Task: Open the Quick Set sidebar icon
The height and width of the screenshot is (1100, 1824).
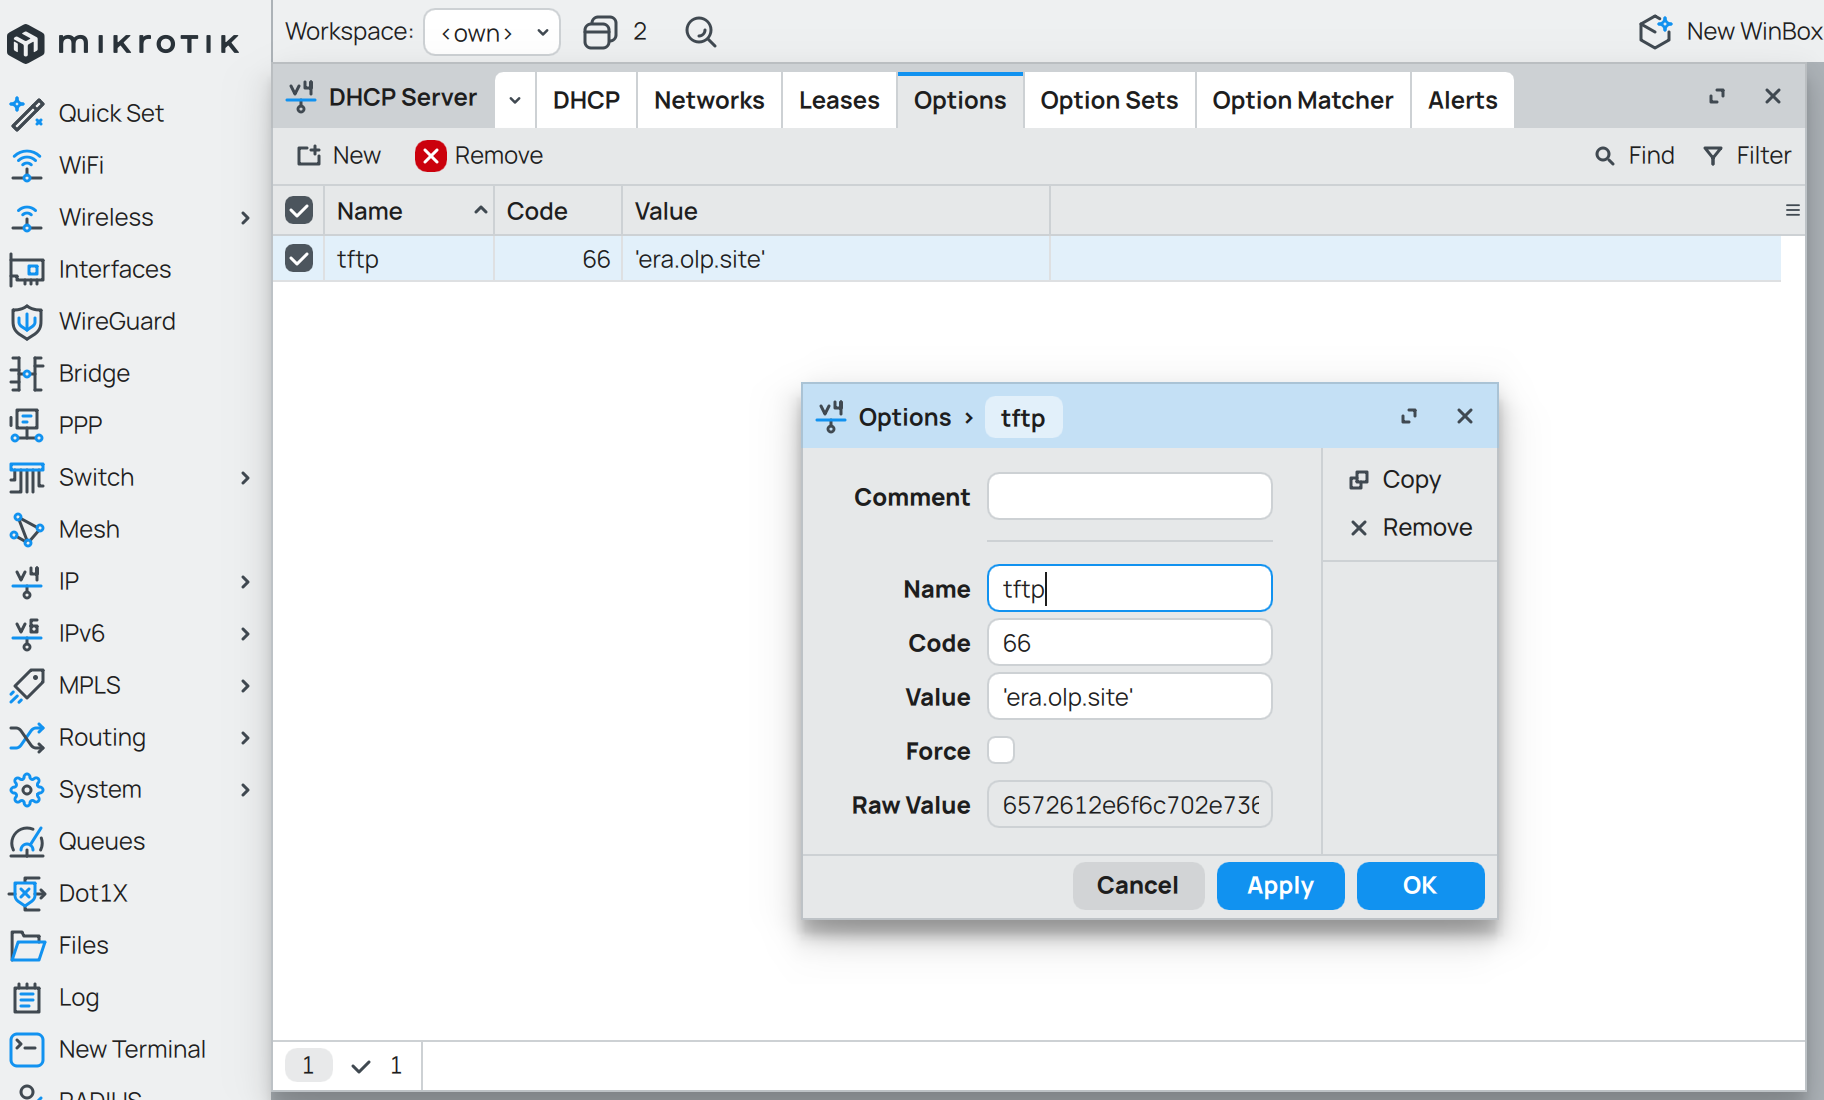Action: click(x=27, y=114)
